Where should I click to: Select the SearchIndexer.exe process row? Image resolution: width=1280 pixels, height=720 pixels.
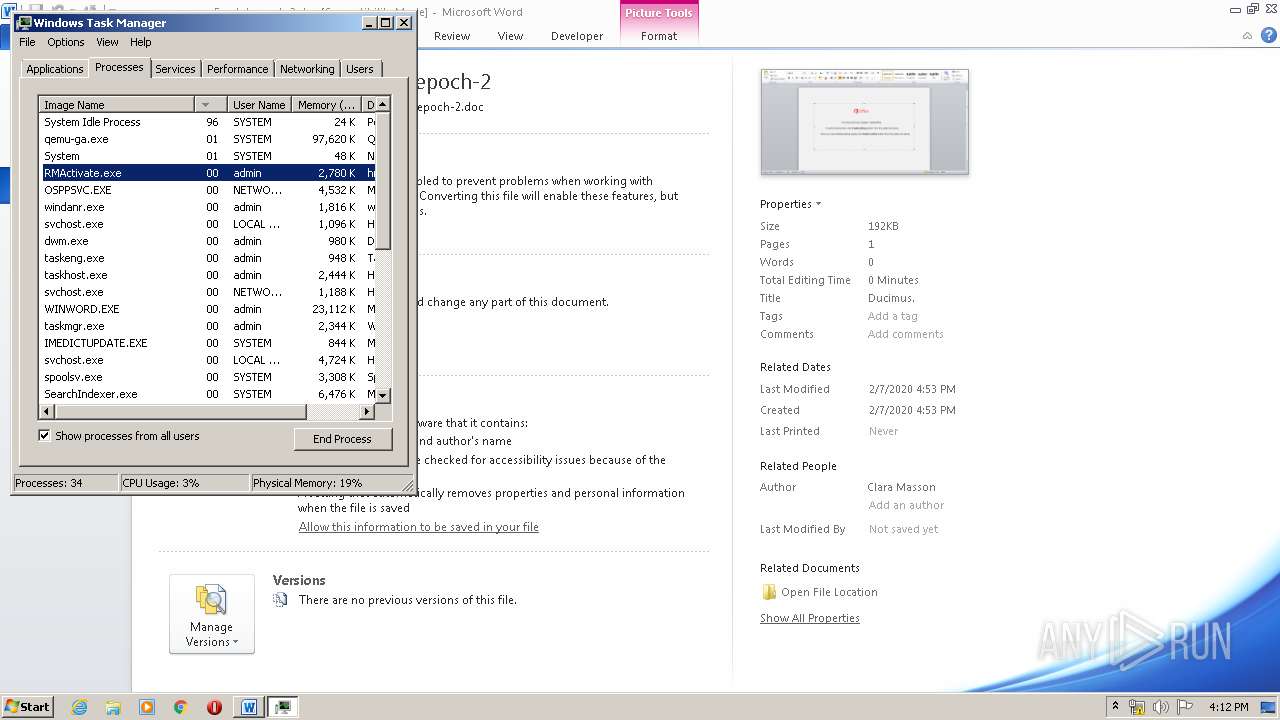pos(207,394)
